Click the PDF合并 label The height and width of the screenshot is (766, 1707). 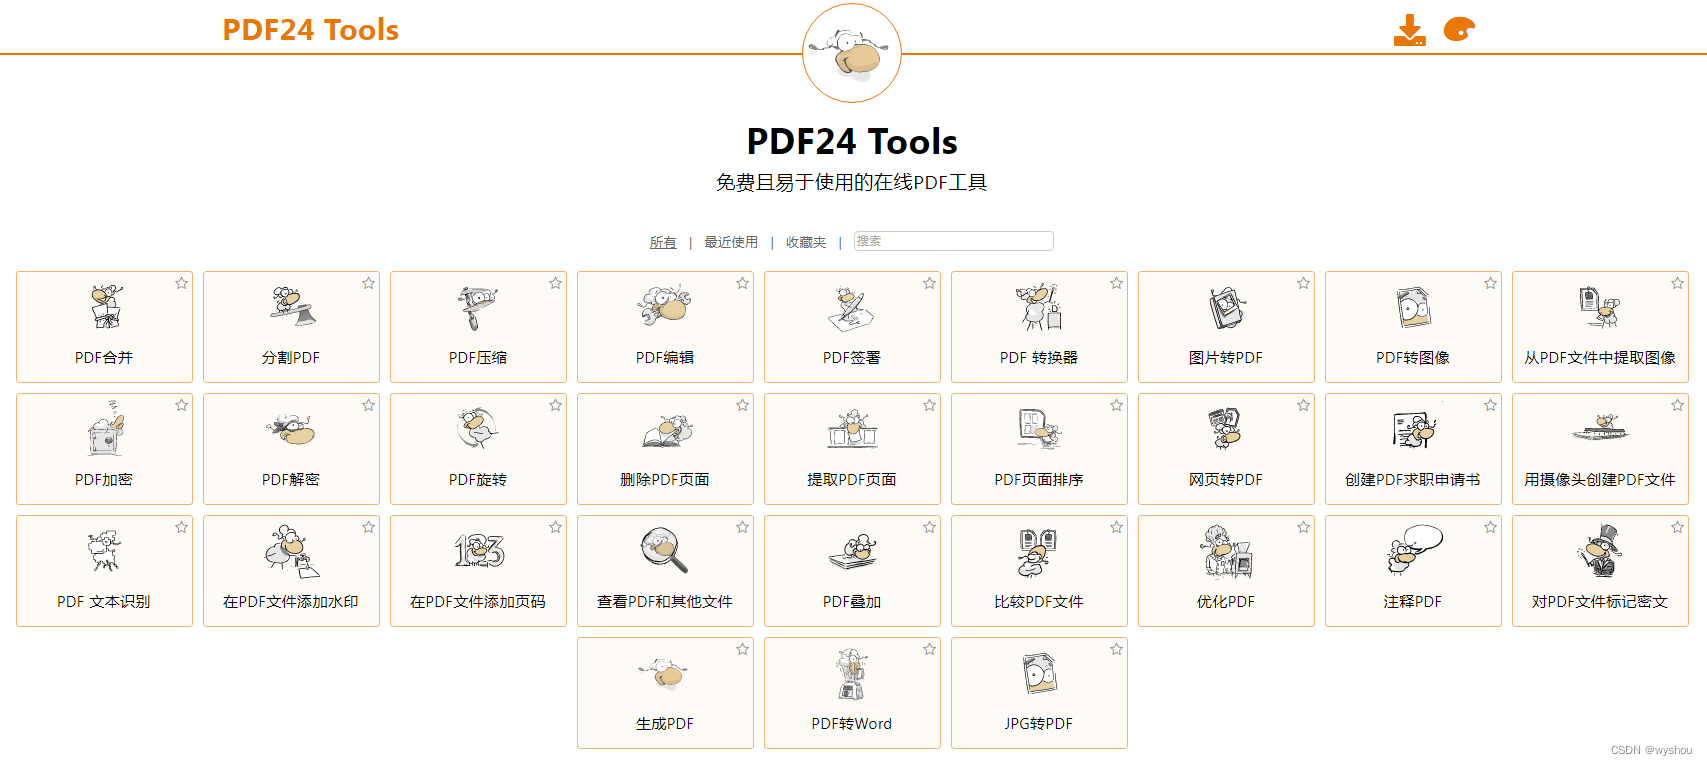click(x=104, y=357)
